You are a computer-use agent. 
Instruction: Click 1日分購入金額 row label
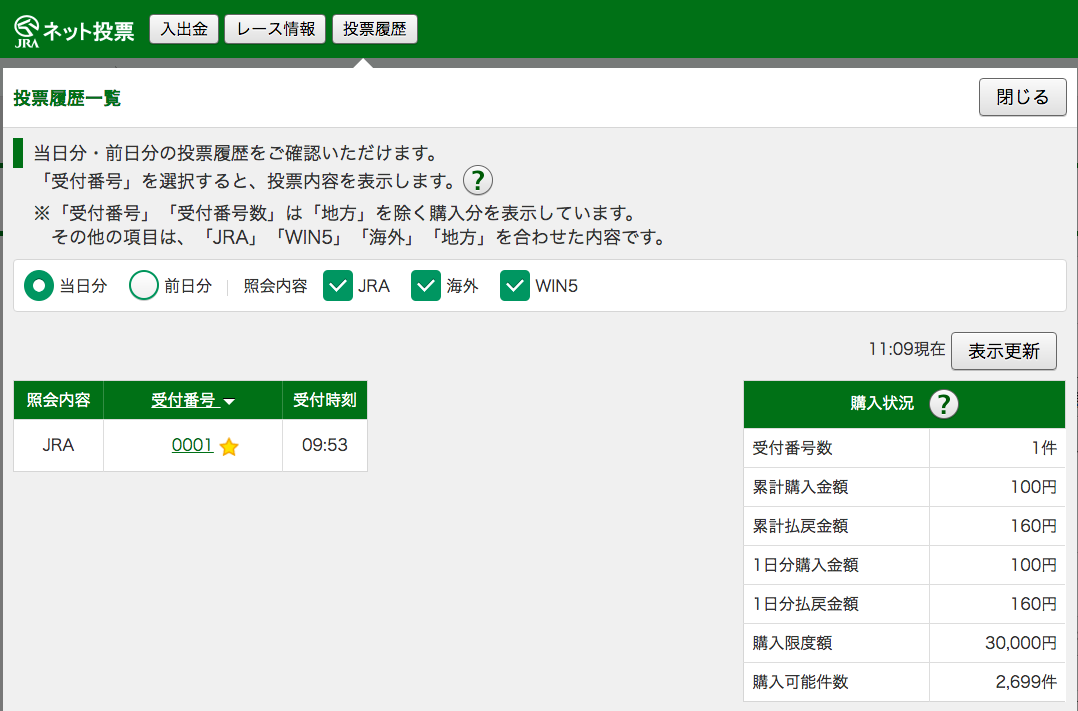pos(805,565)
